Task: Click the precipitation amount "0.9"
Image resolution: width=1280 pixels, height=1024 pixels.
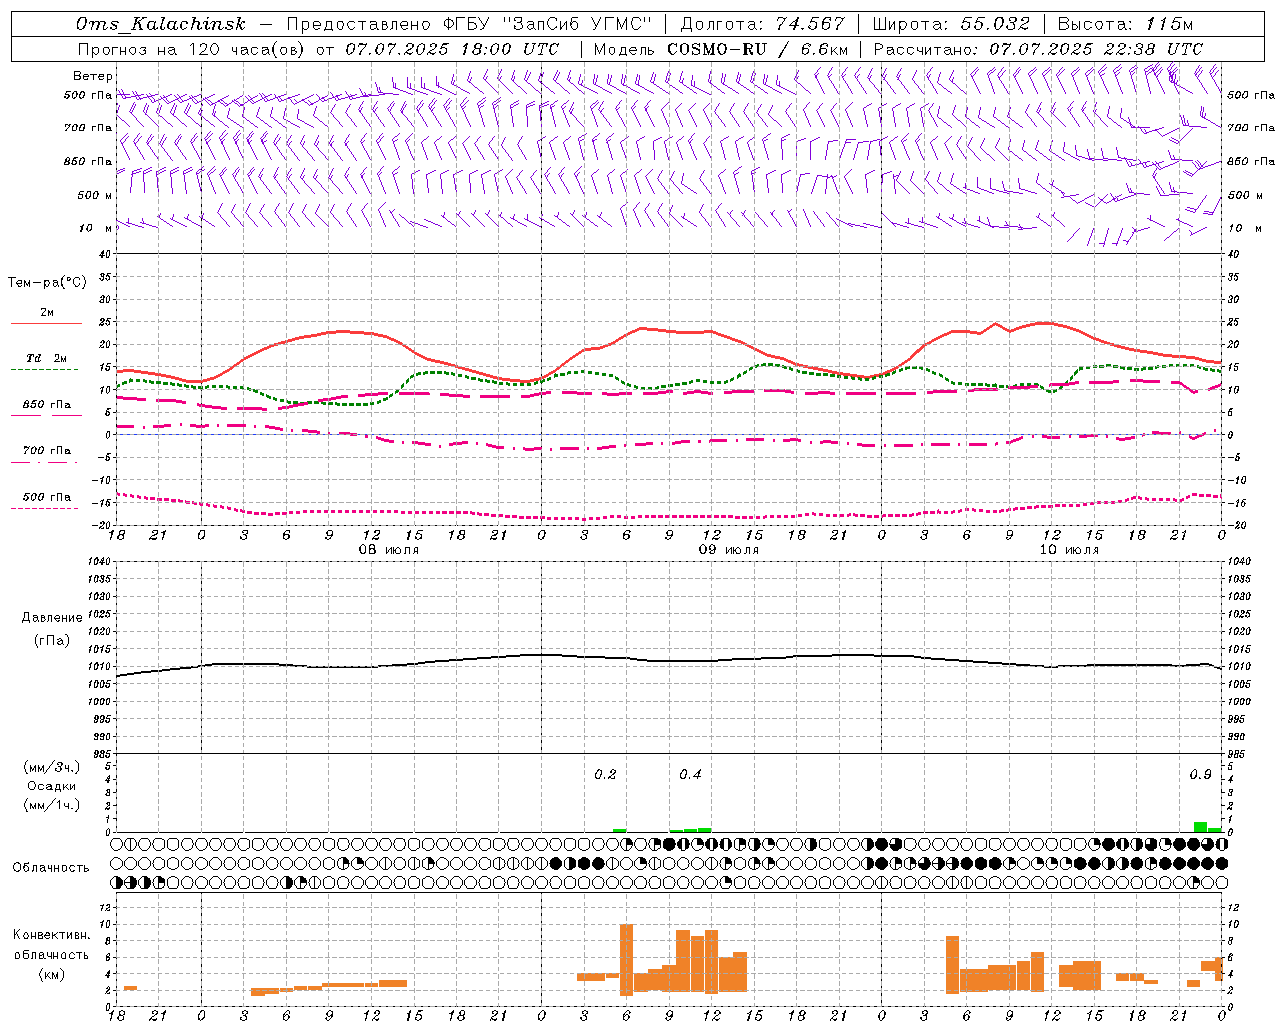Action: [x=1200, y=775]
